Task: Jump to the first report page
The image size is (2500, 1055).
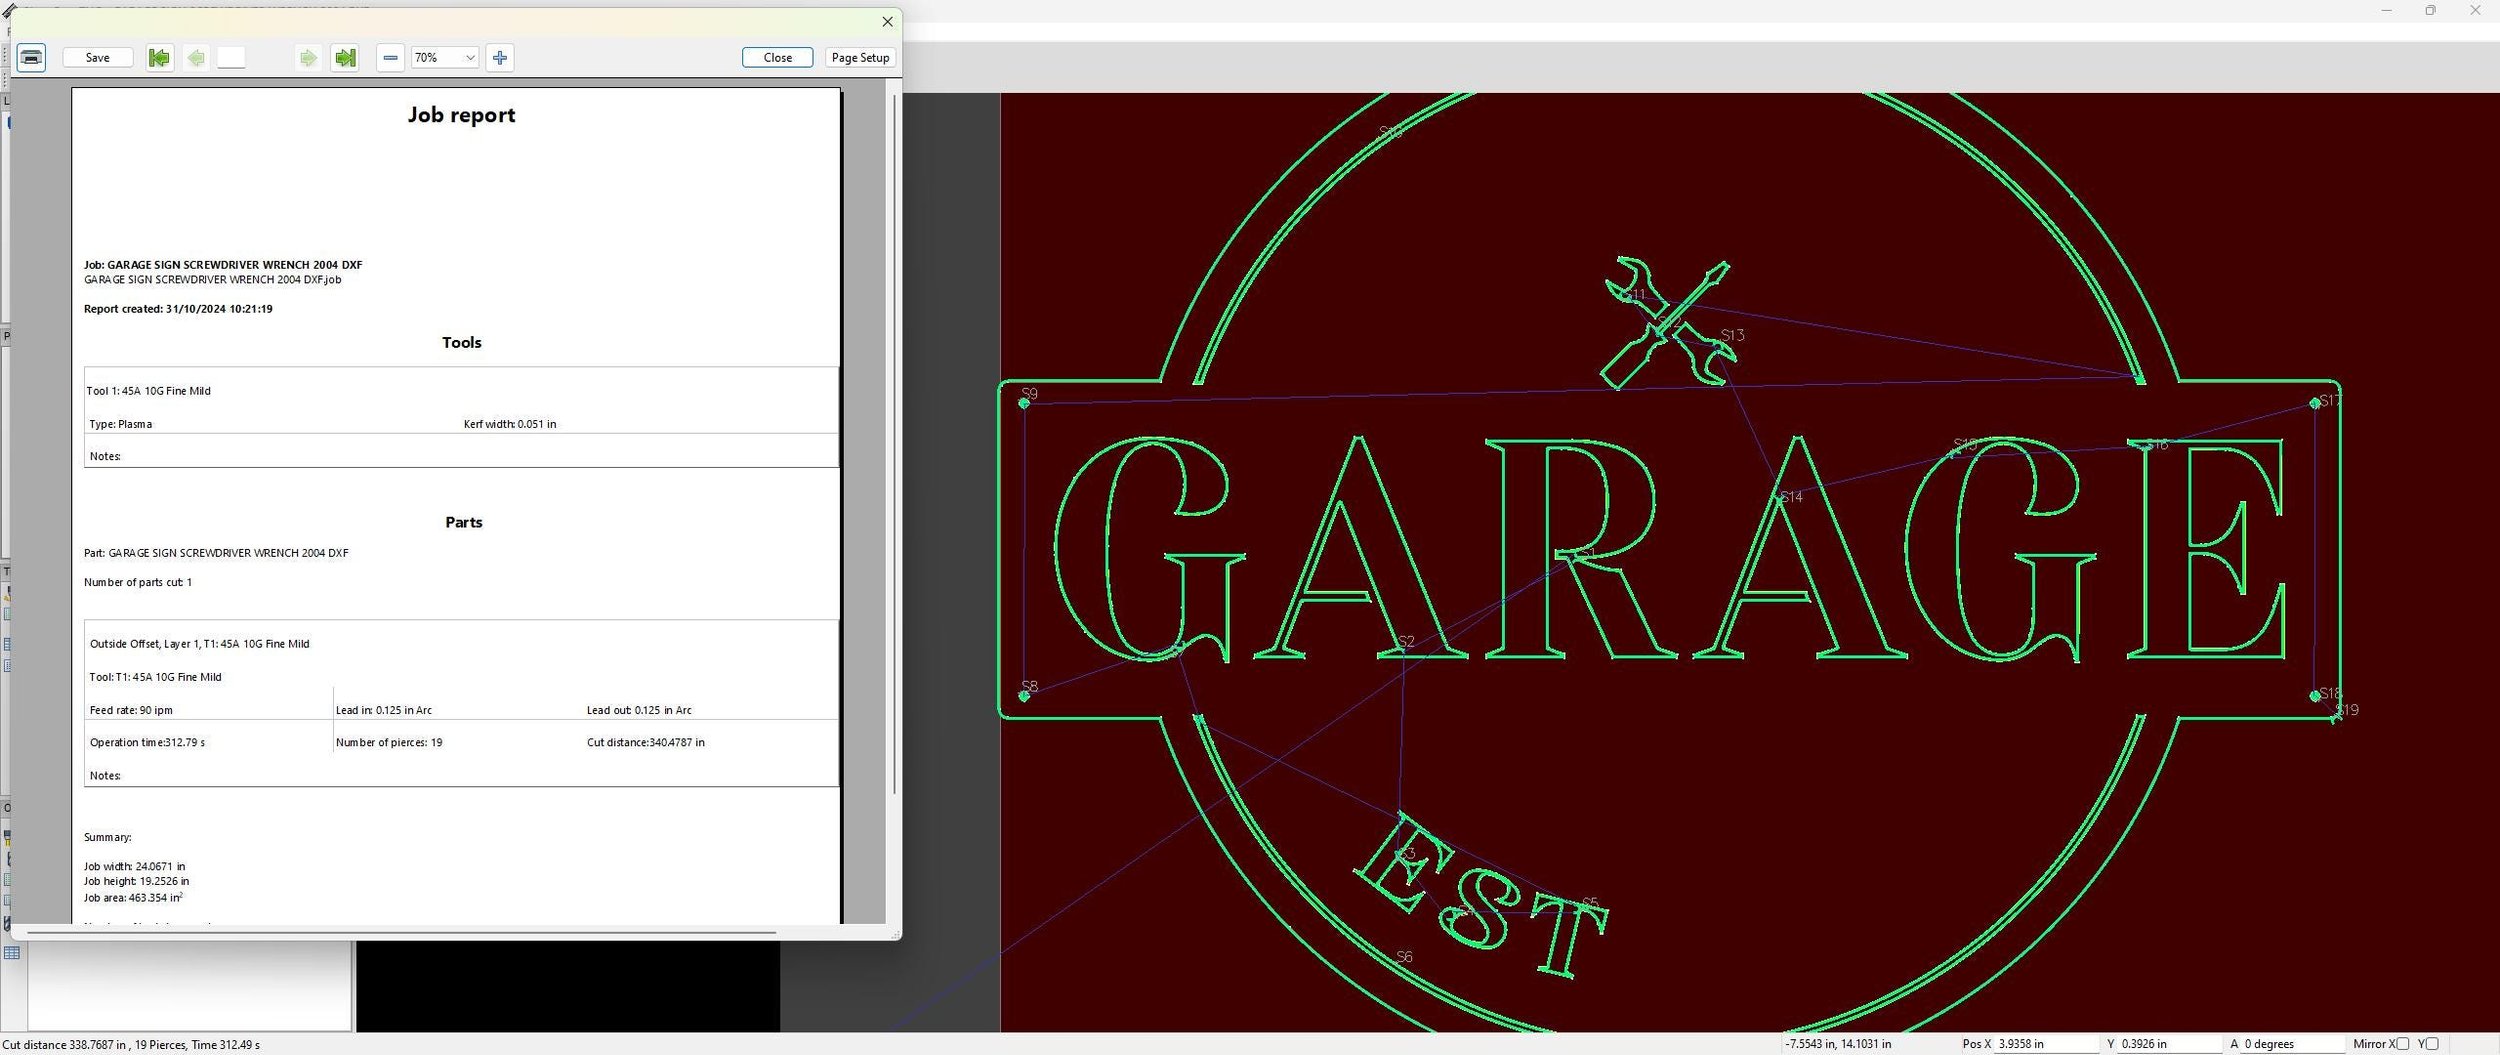Action: click(x=159, y=58)
